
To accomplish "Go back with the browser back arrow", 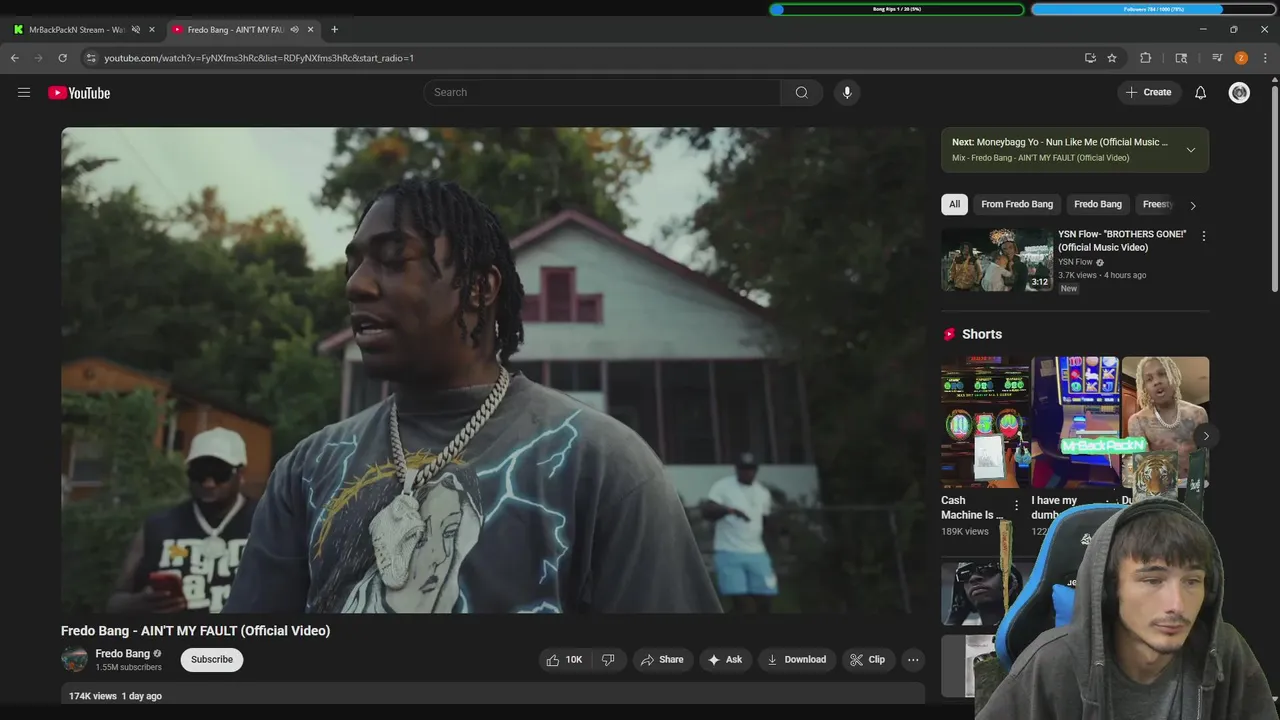I will click(x=15, y=58).
